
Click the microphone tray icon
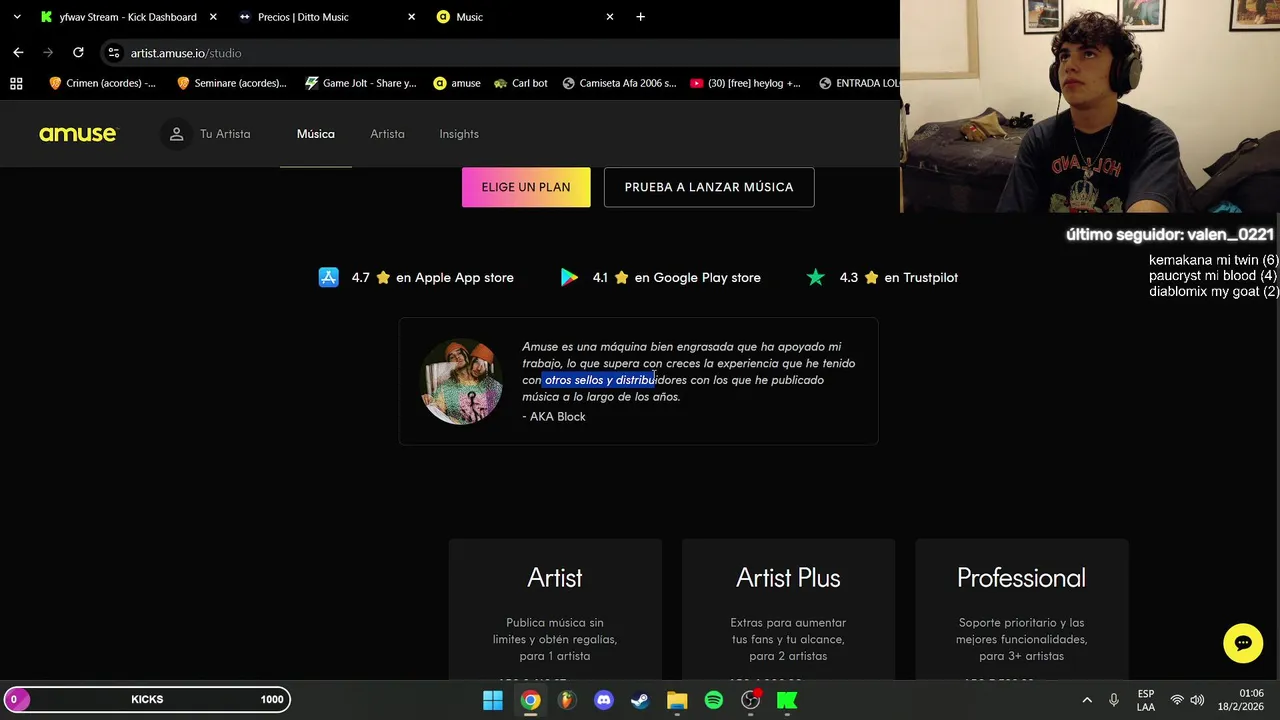[x=1114, y=700]
